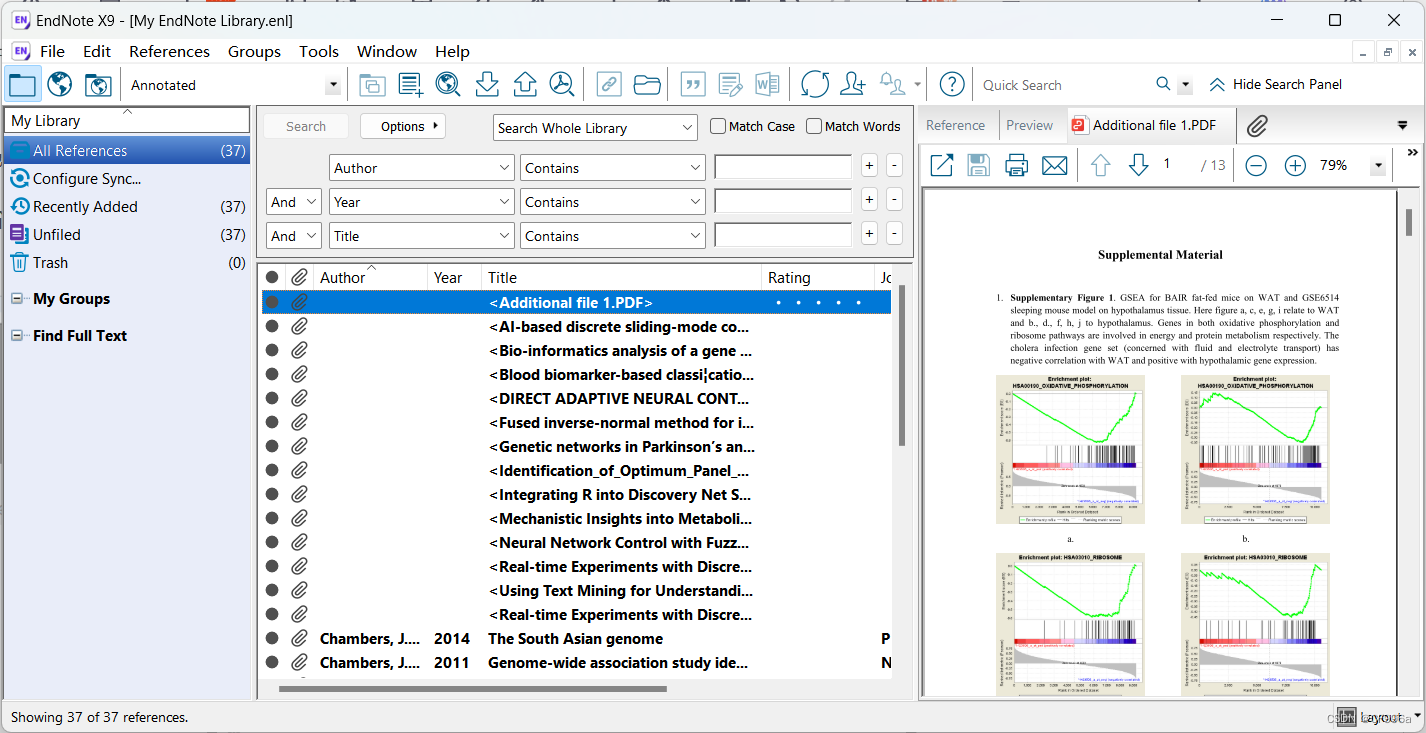This screenshot has width=1426, height=733.
Task: Run Find Full Text PDF search icon
Action: coord(562,85)
